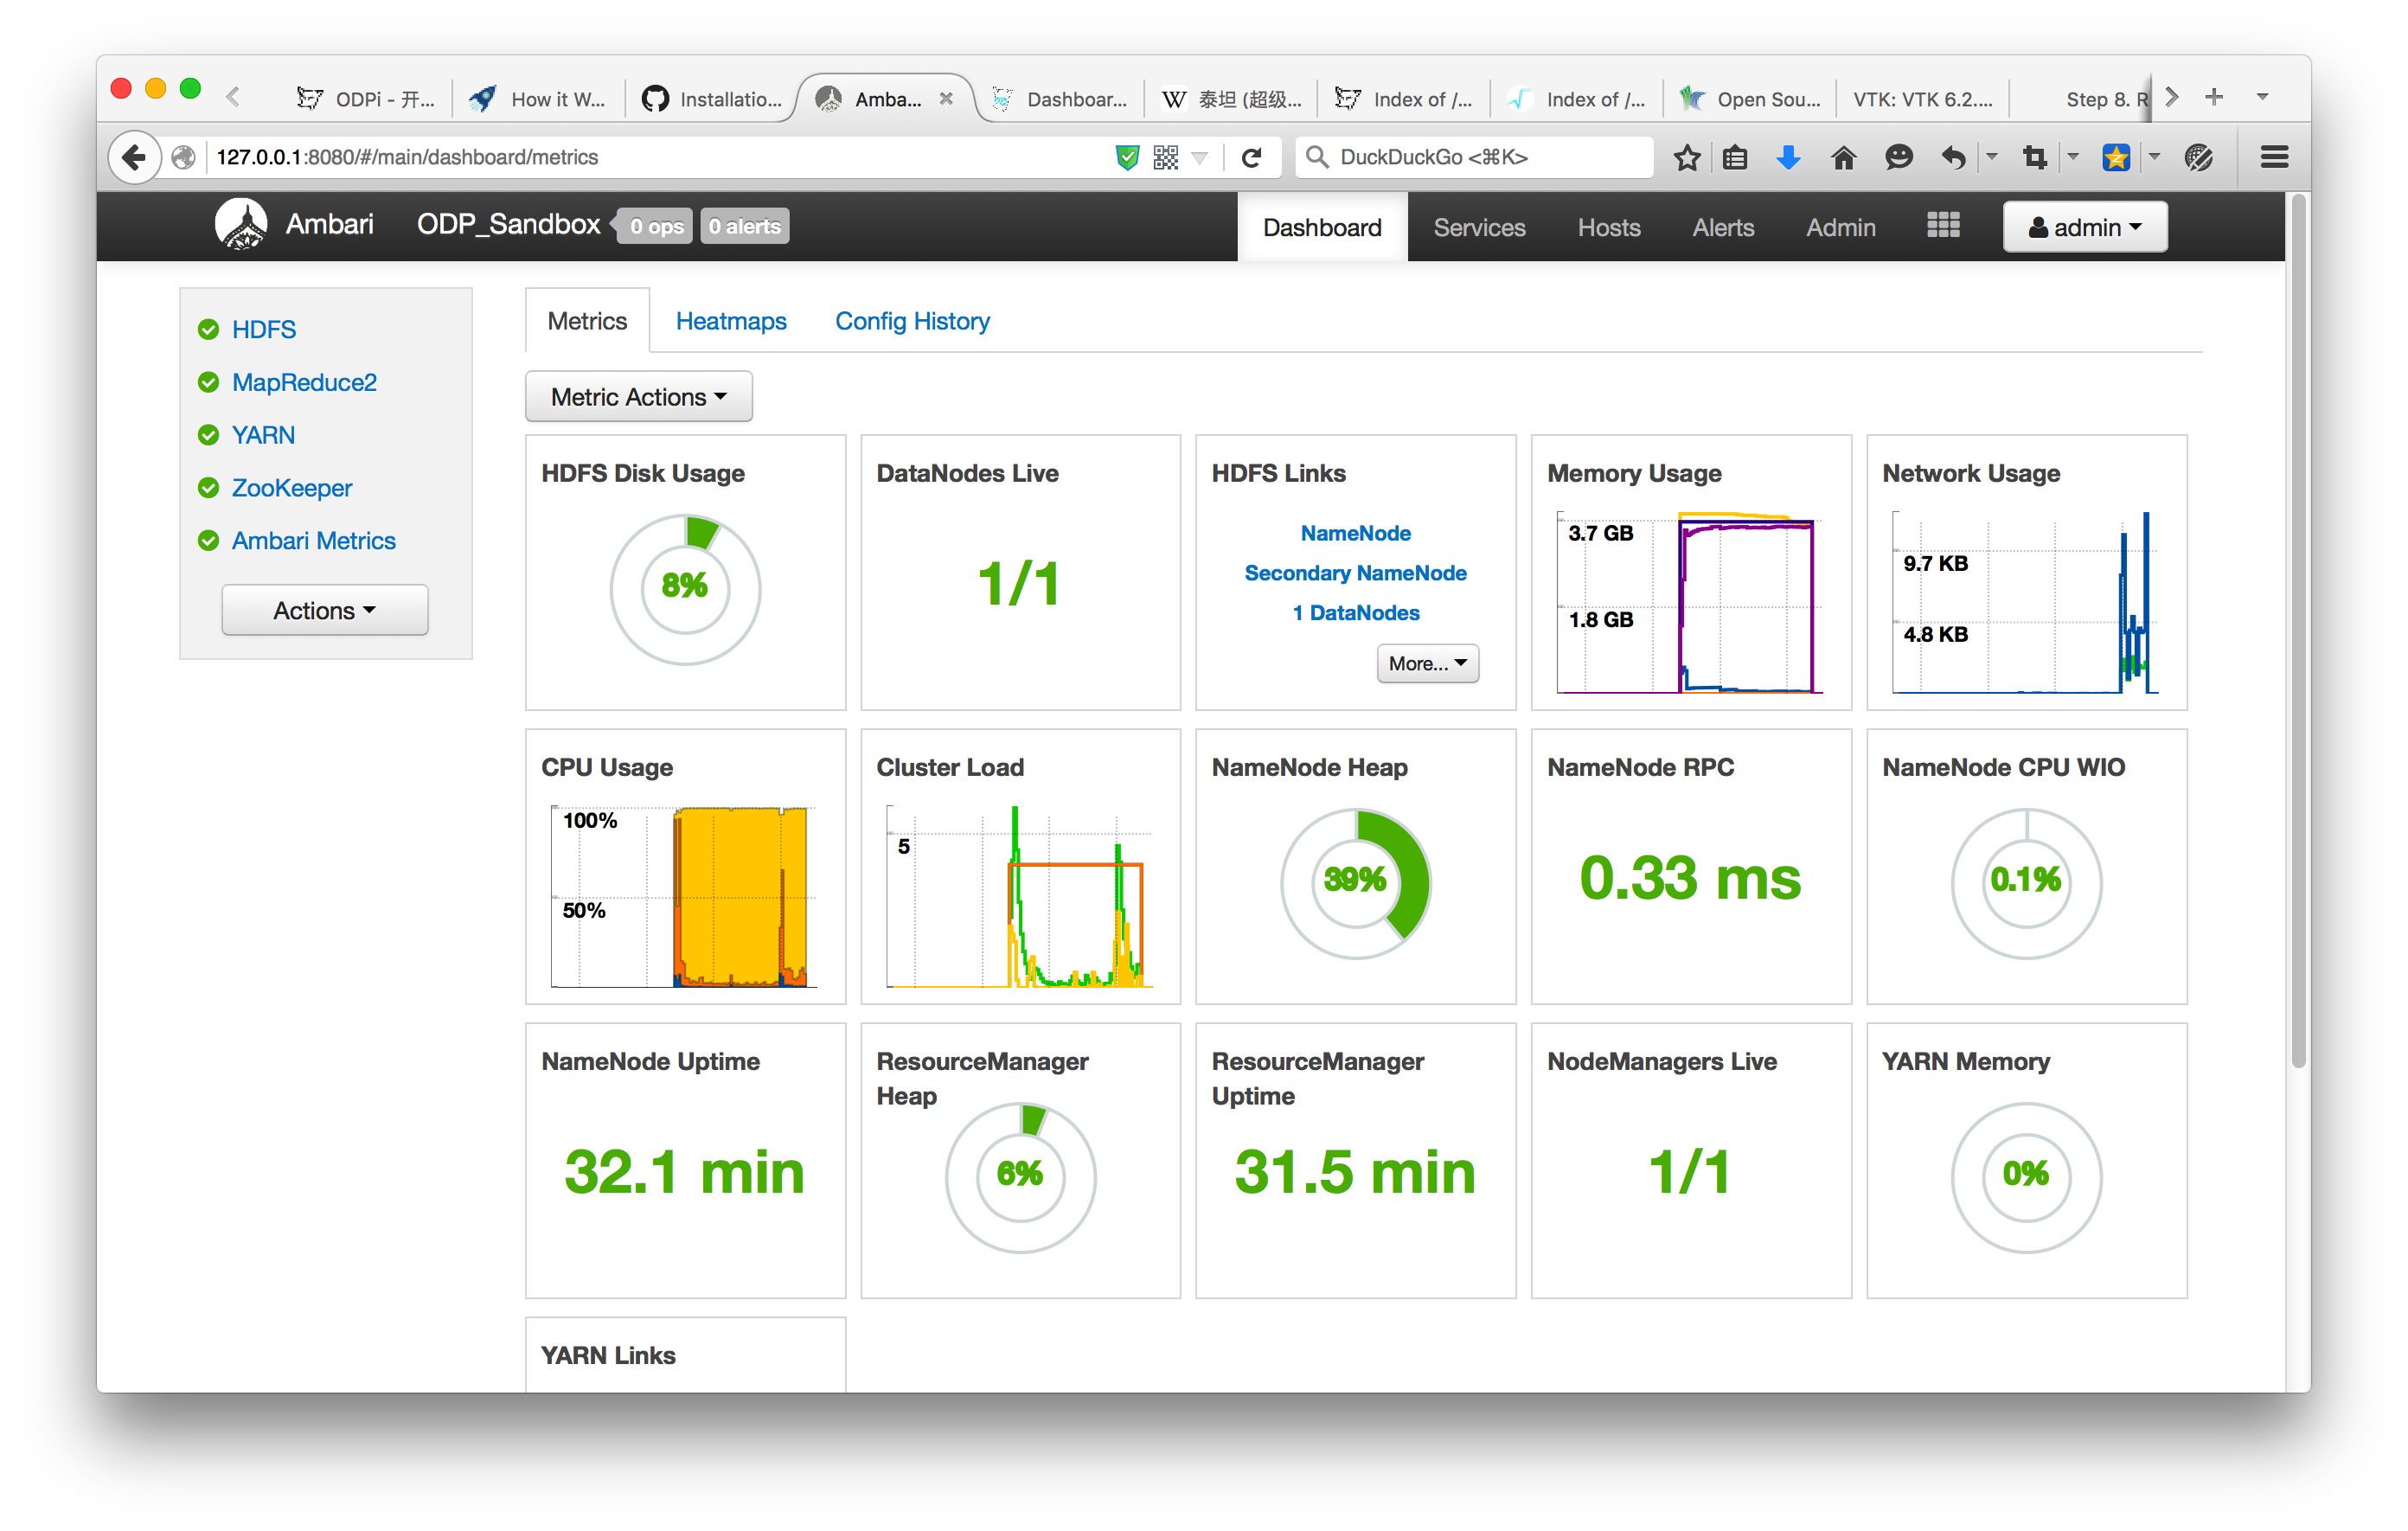Click the 0 alerts badge
Viewport: 2408px width, 1531px height.
pos(744,226)
